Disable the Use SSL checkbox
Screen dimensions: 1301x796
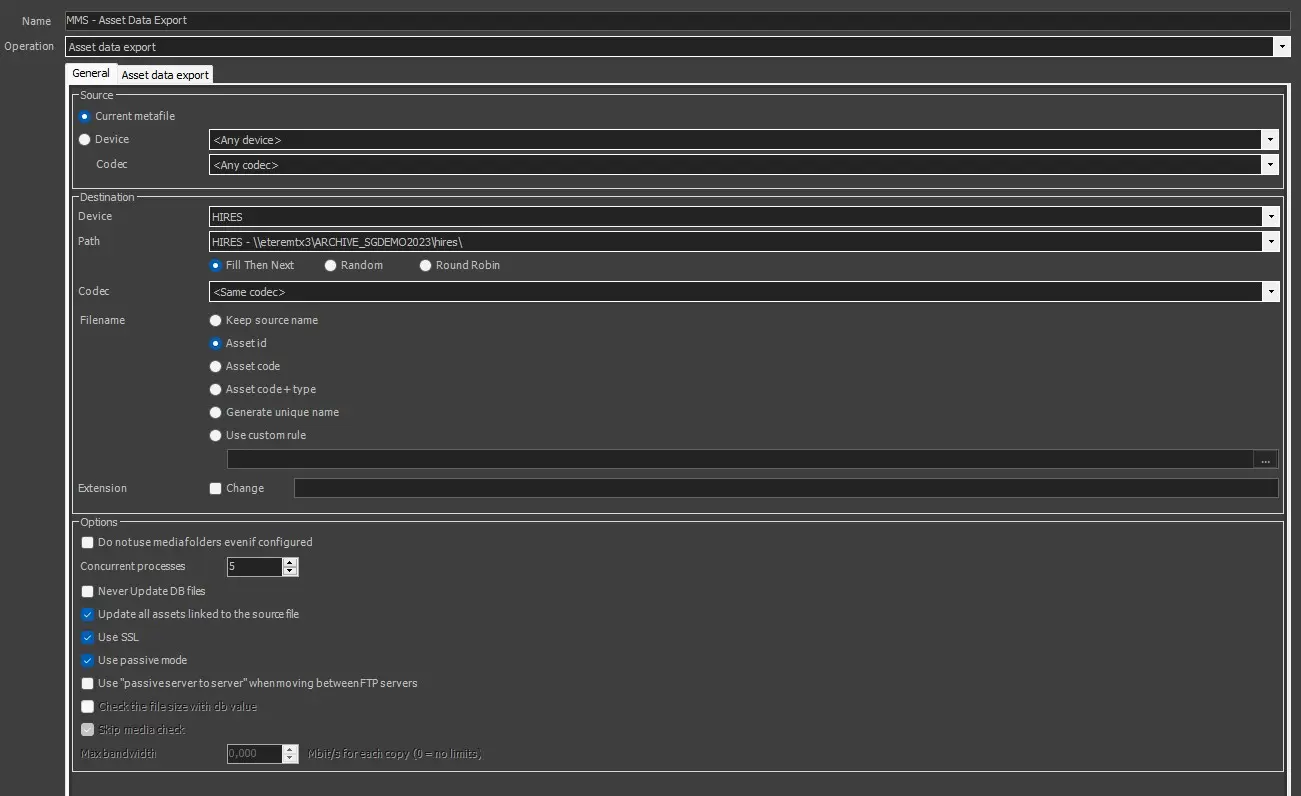[88, 638]
